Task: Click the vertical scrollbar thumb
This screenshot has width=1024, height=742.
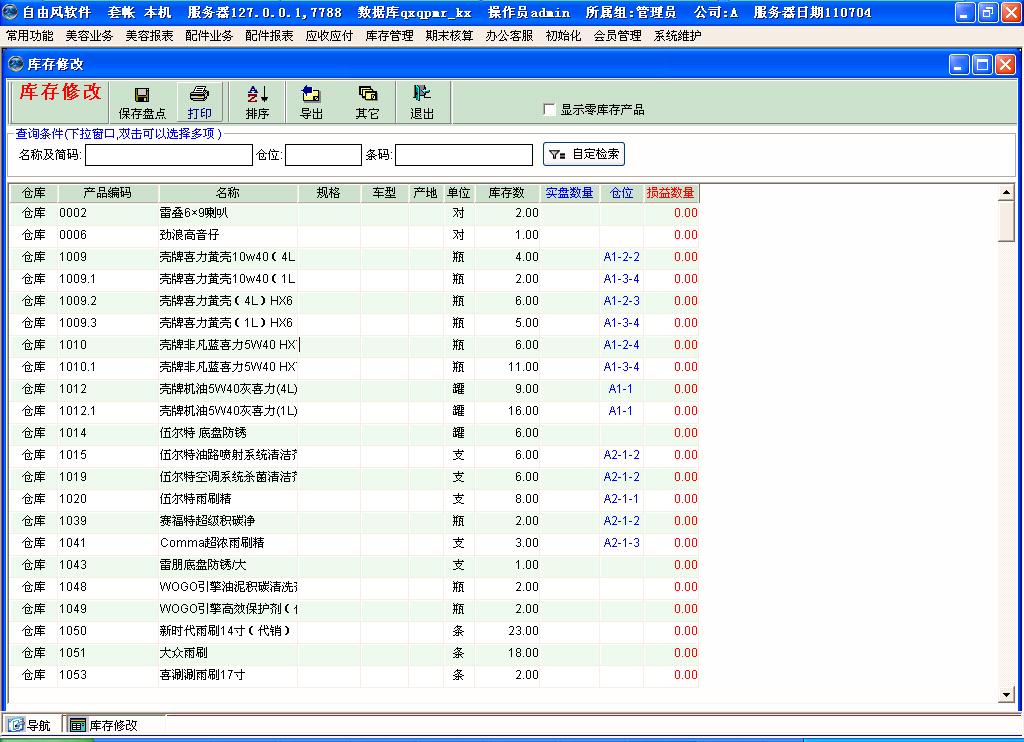Action: (1006, 221)
